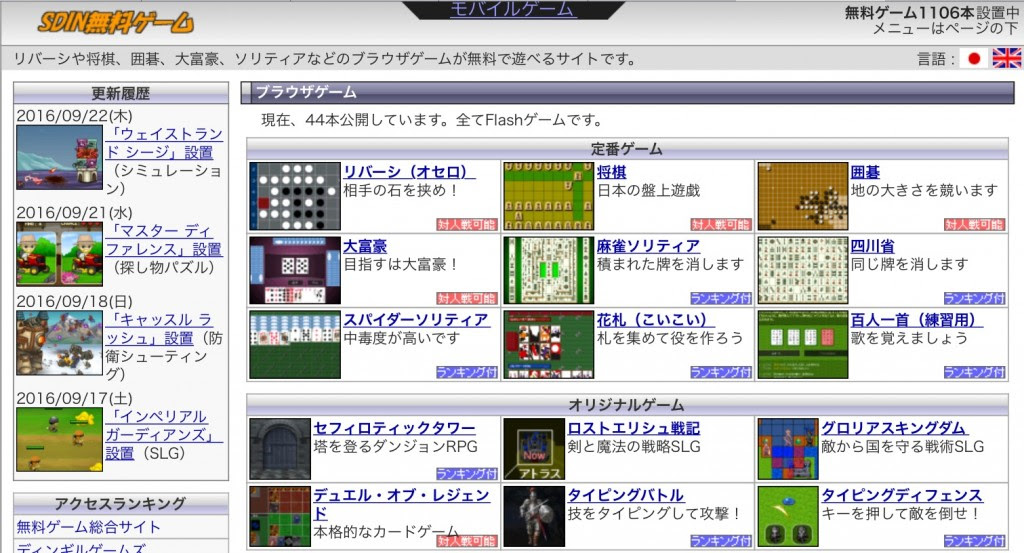
Task: Open the 花札（こいこい） link
Action: pos(656,320)
